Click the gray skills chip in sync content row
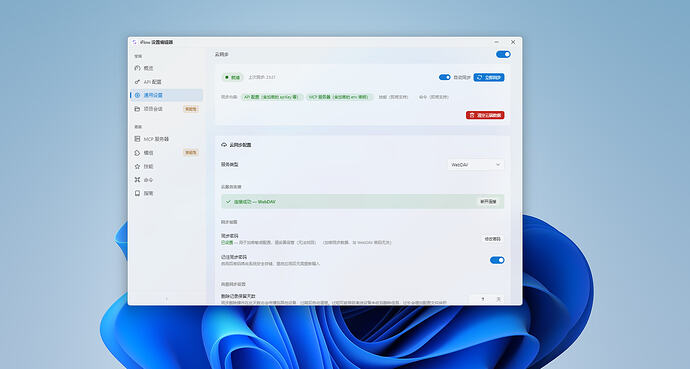690x369 pixels. (393, 97)
